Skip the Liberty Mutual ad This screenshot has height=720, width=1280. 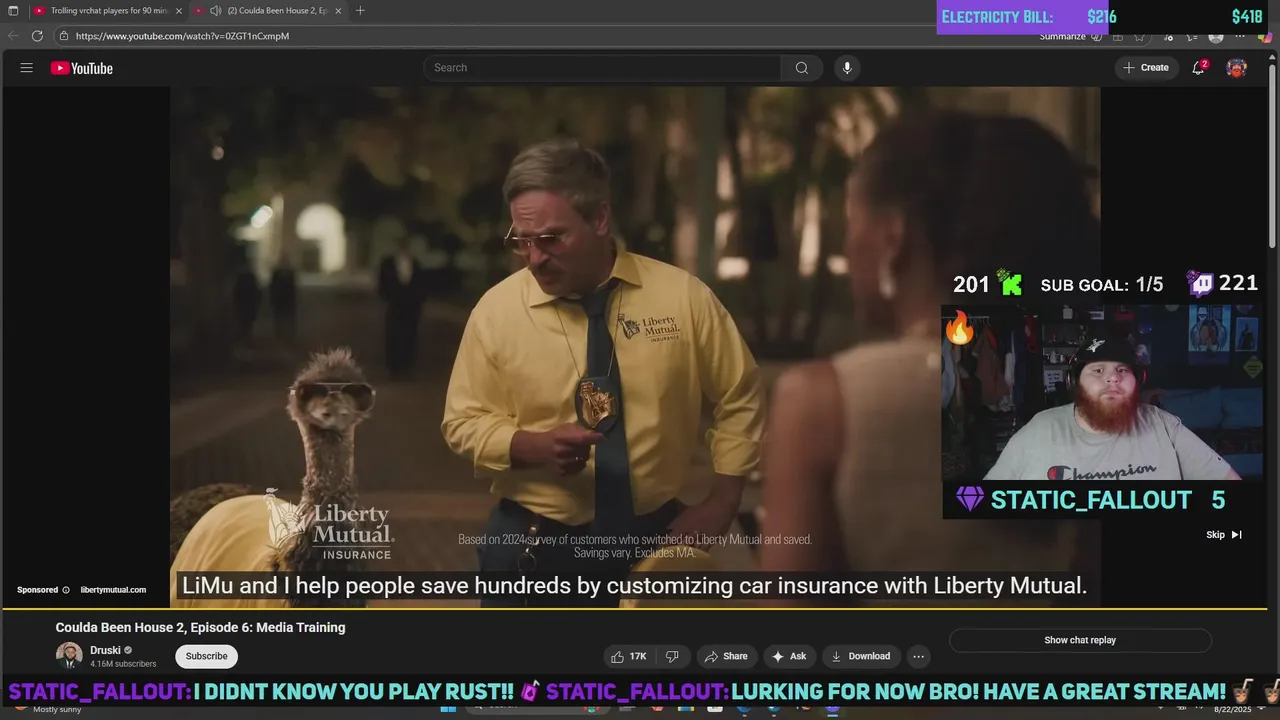(x=1224, y=535)
